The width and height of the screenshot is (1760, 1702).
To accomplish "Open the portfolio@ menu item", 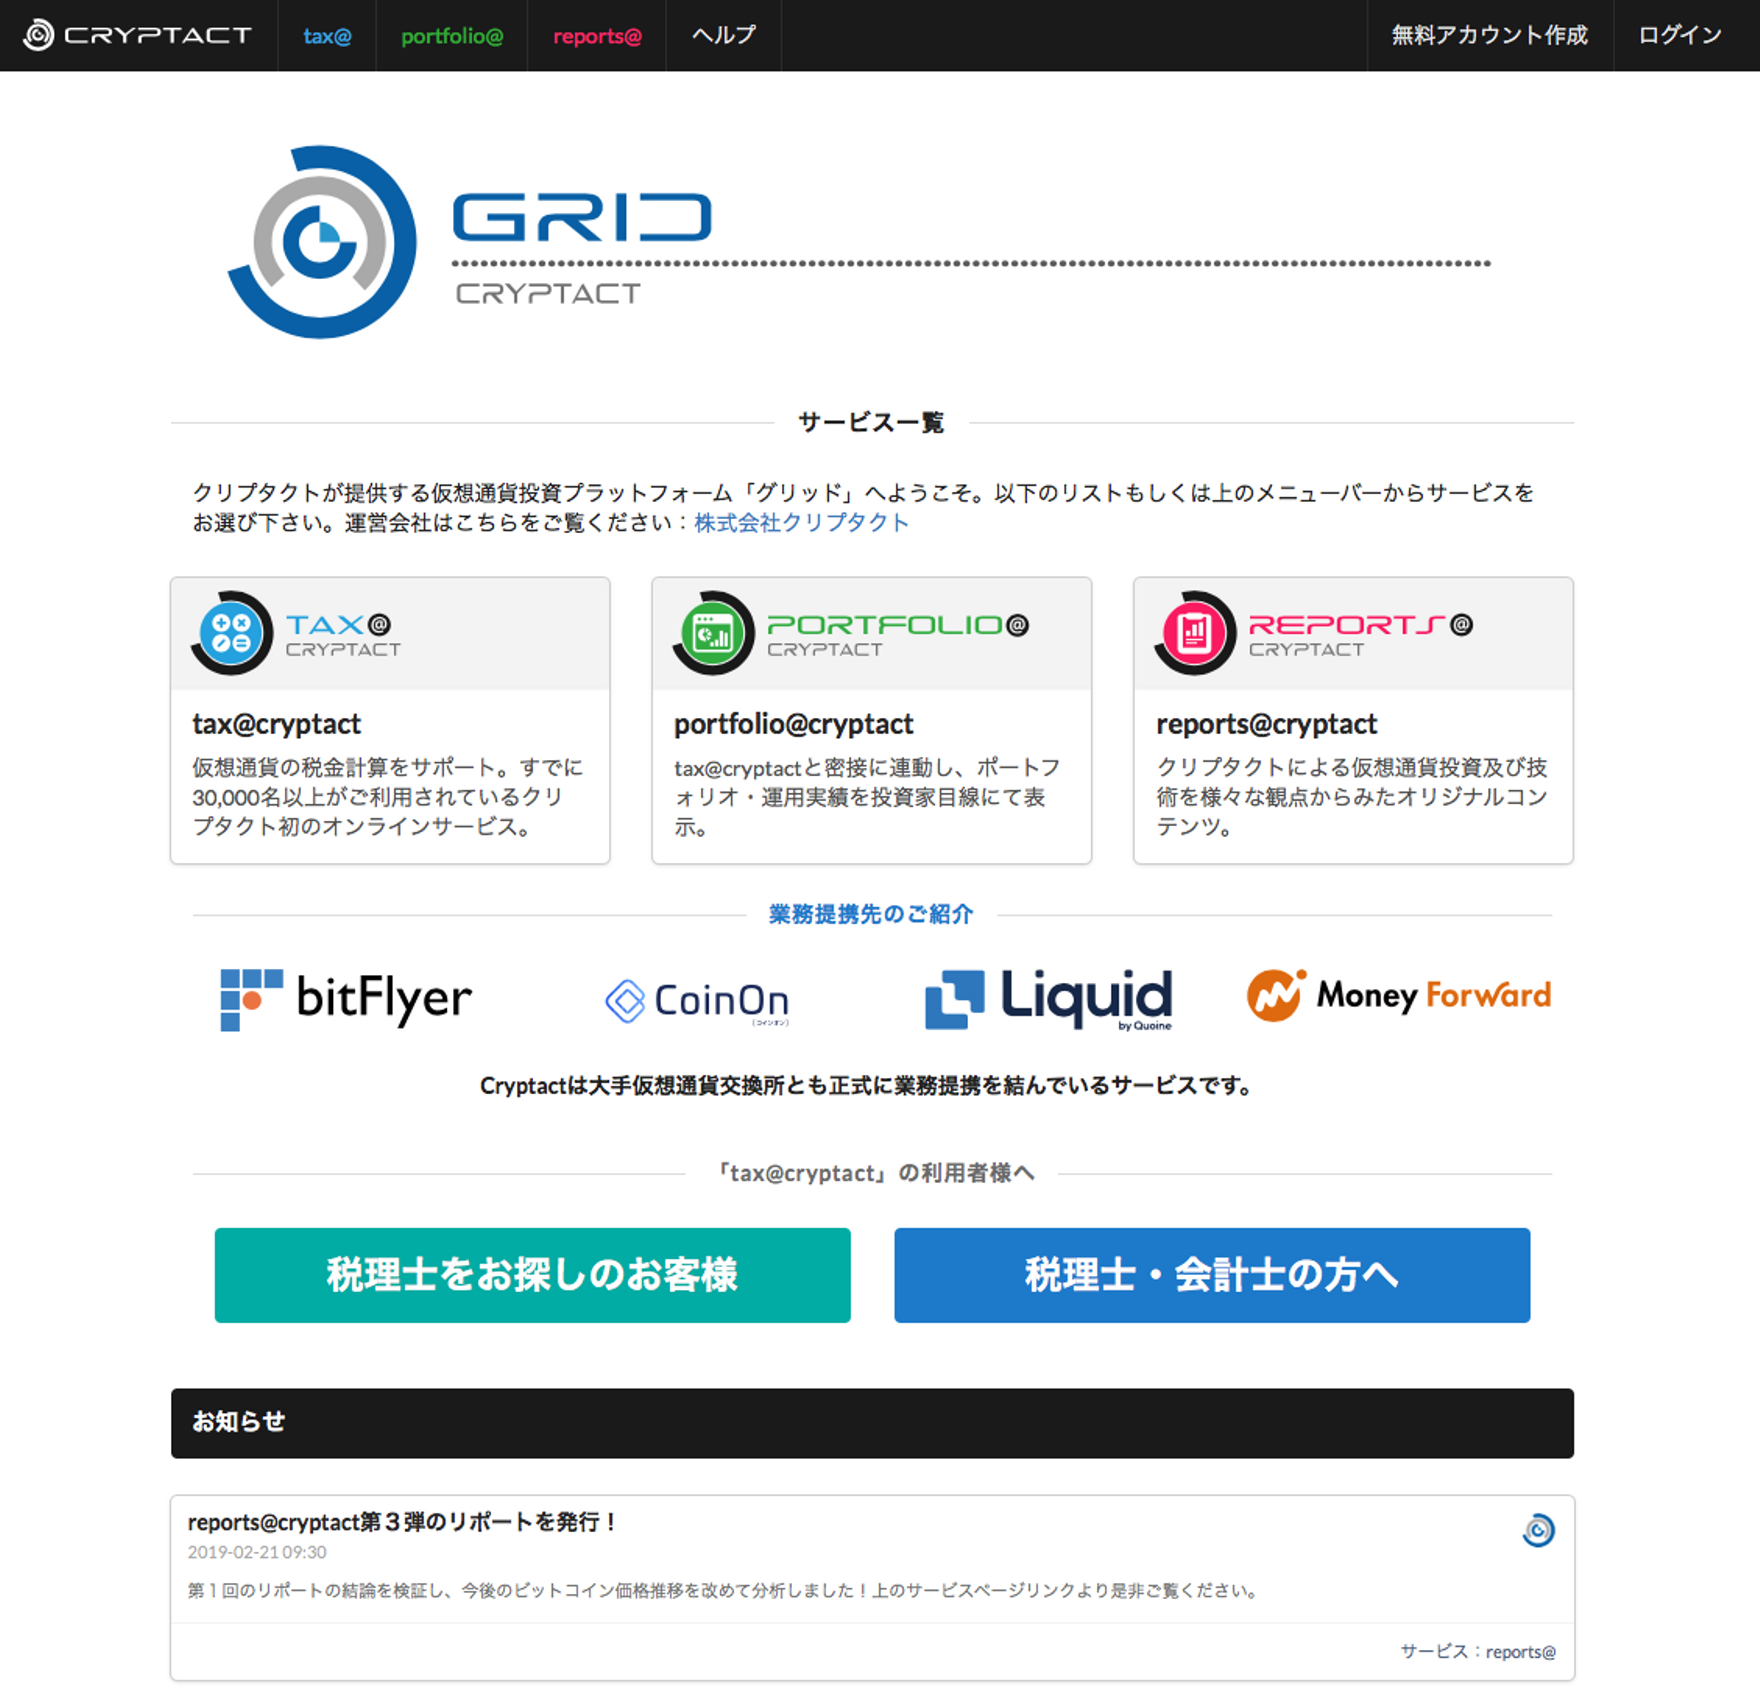I will pos(452,36).
